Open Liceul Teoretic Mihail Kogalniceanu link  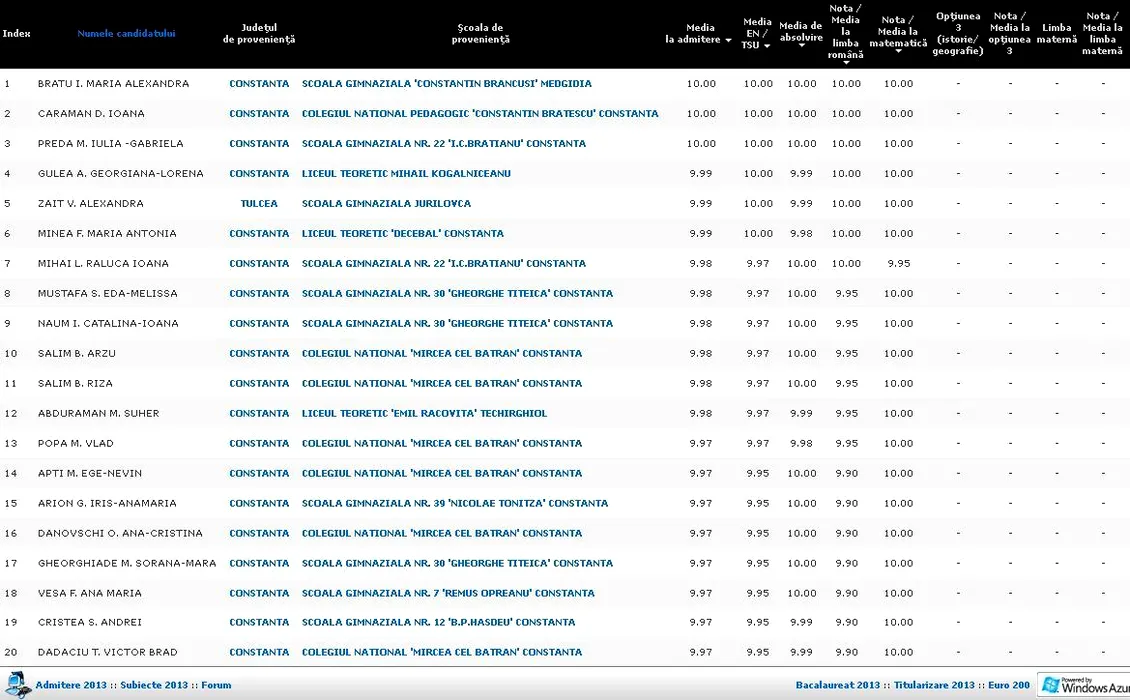(406, 174)
